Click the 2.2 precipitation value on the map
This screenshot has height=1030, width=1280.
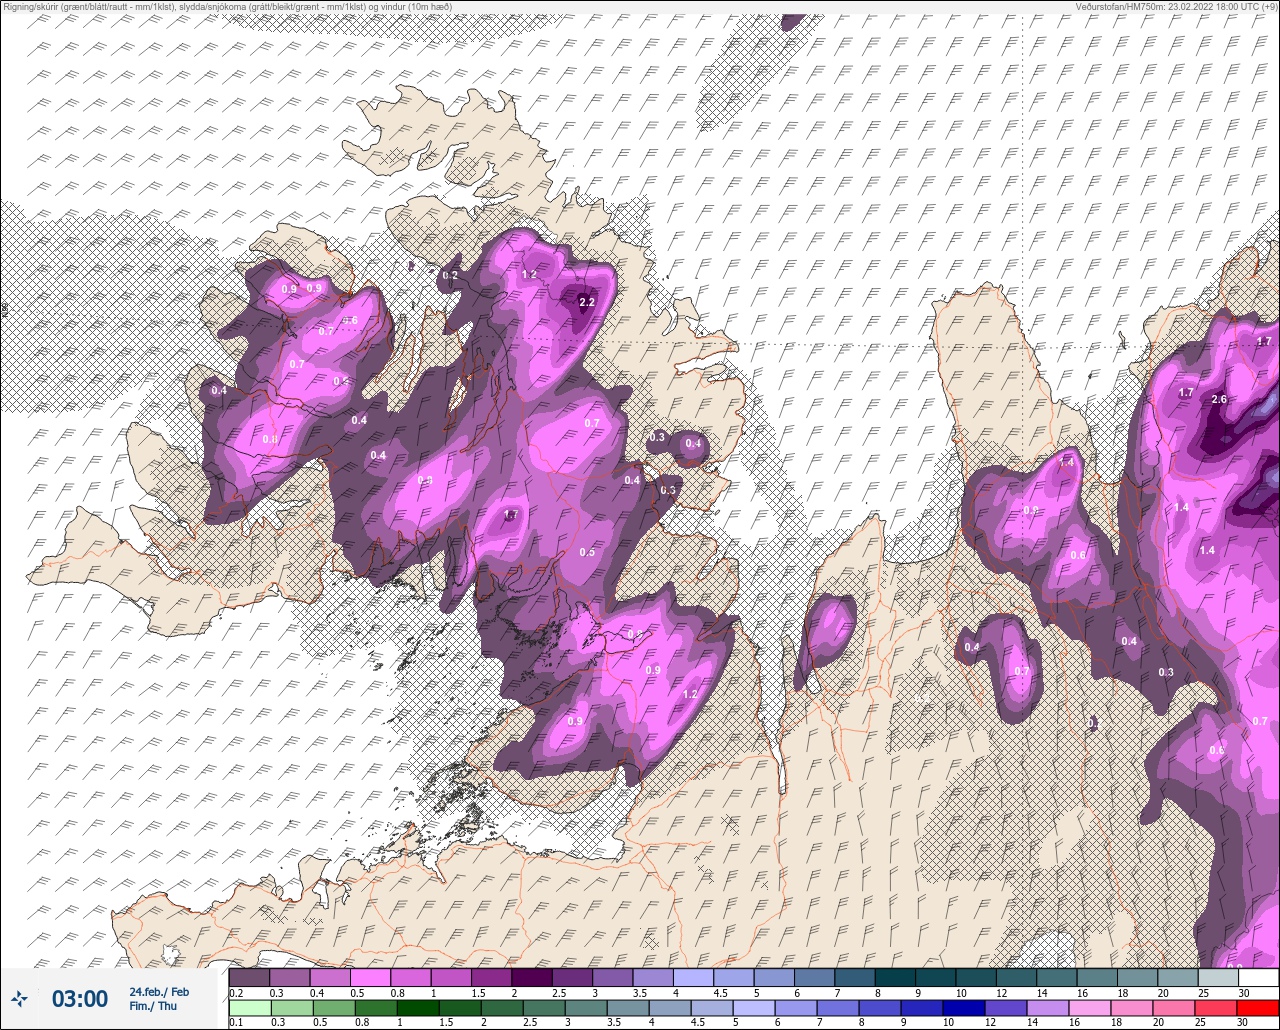[587, 301]
